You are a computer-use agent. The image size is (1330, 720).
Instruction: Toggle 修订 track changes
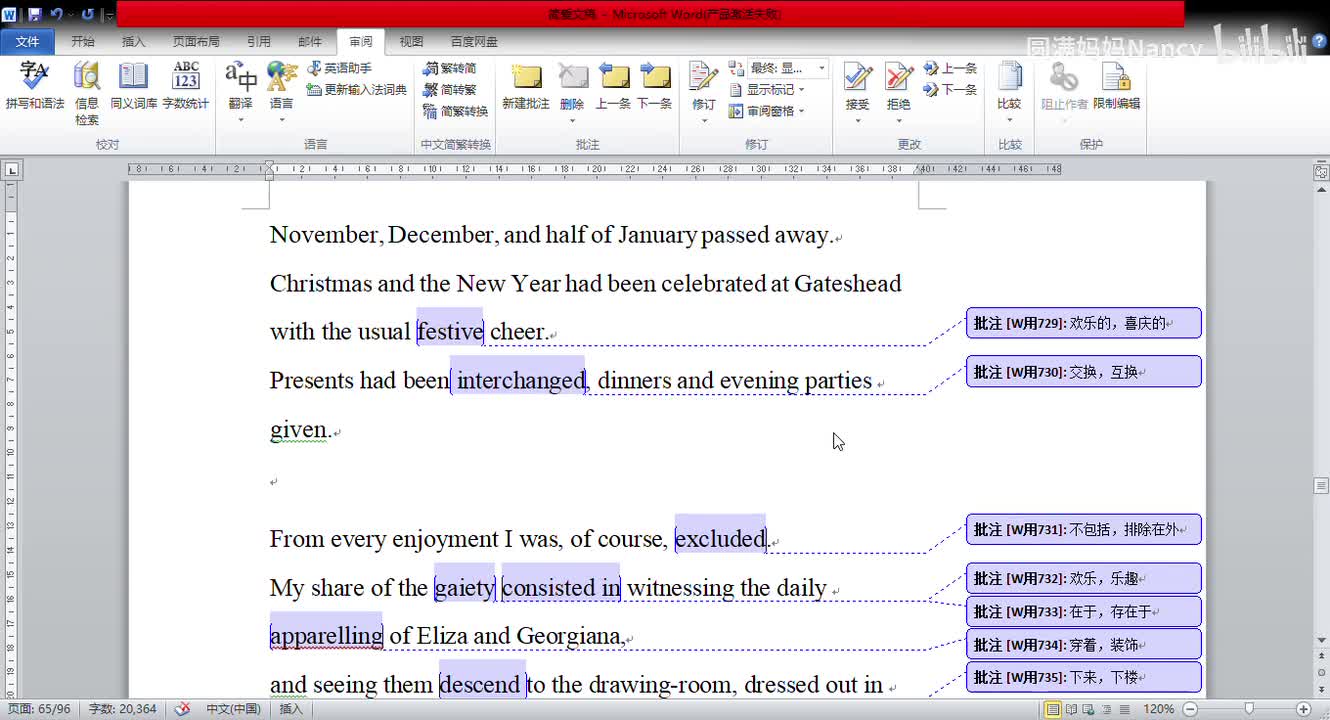pos(704,92)
